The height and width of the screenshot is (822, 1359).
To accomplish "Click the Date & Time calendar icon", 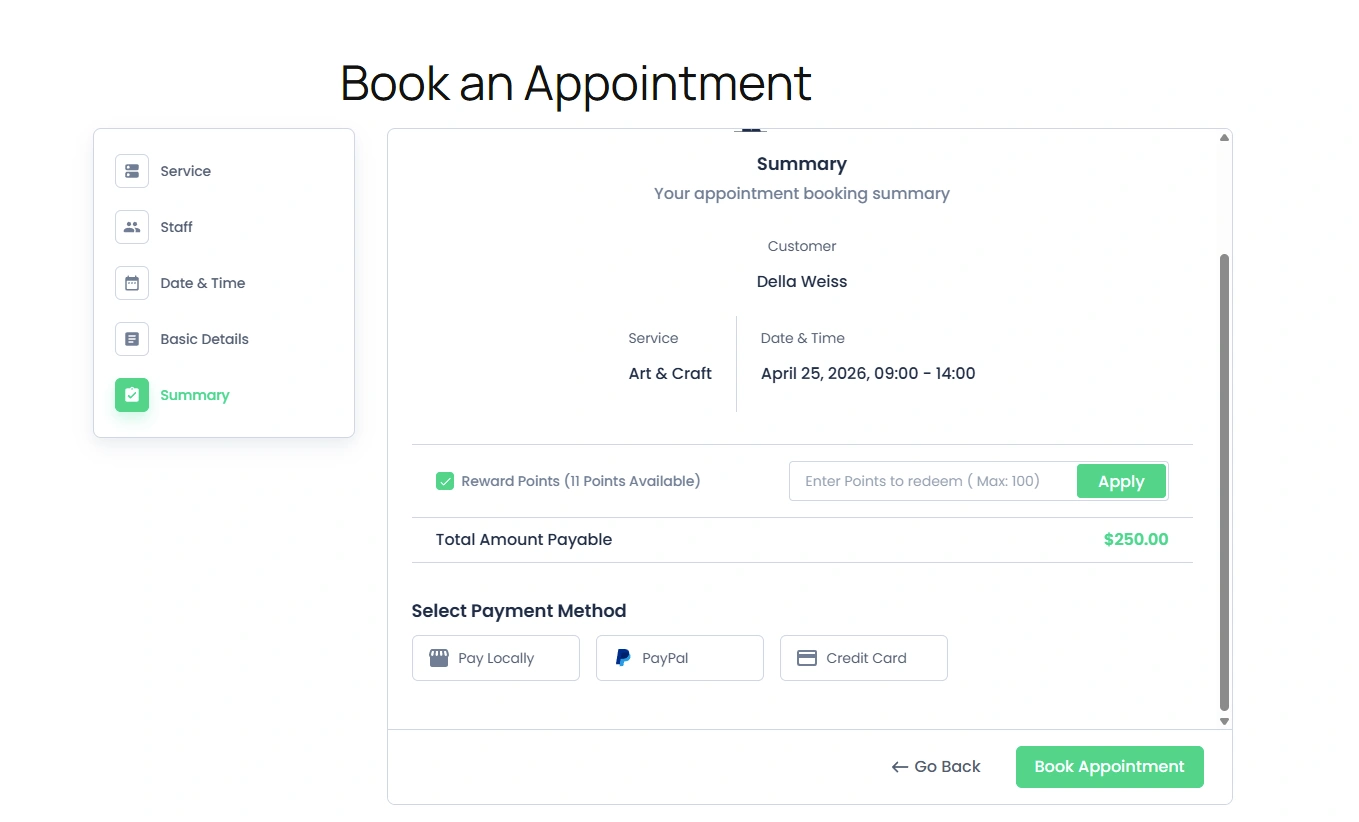I will 131,283.
